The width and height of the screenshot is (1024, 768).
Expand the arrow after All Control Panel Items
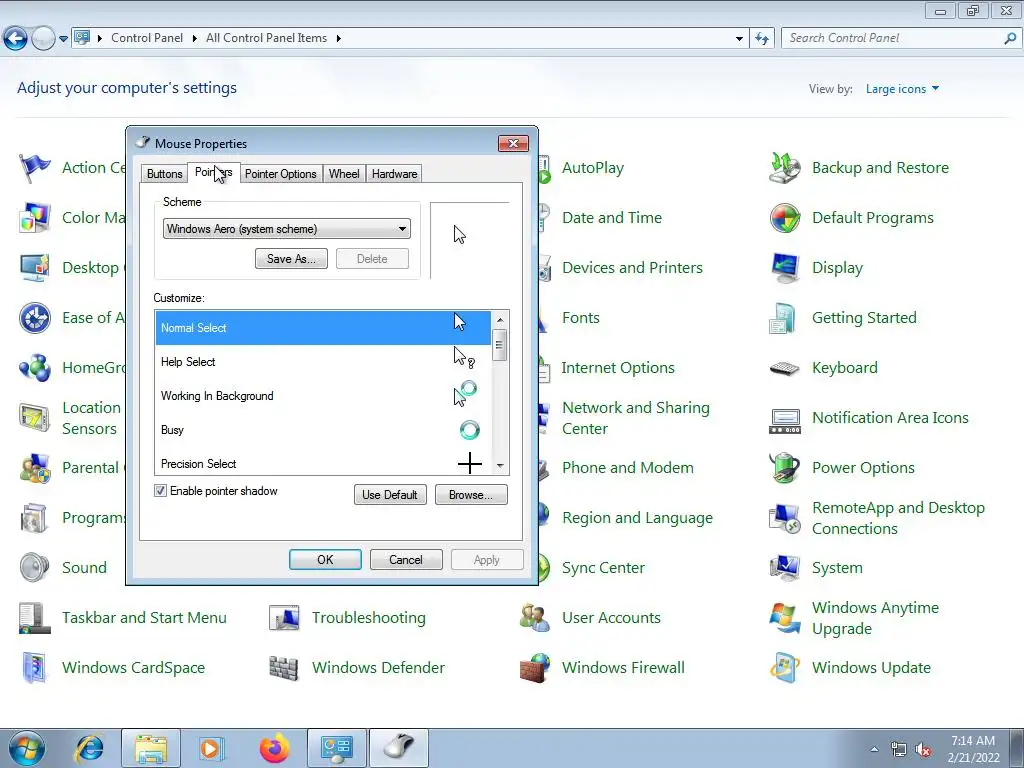[338, 39]
